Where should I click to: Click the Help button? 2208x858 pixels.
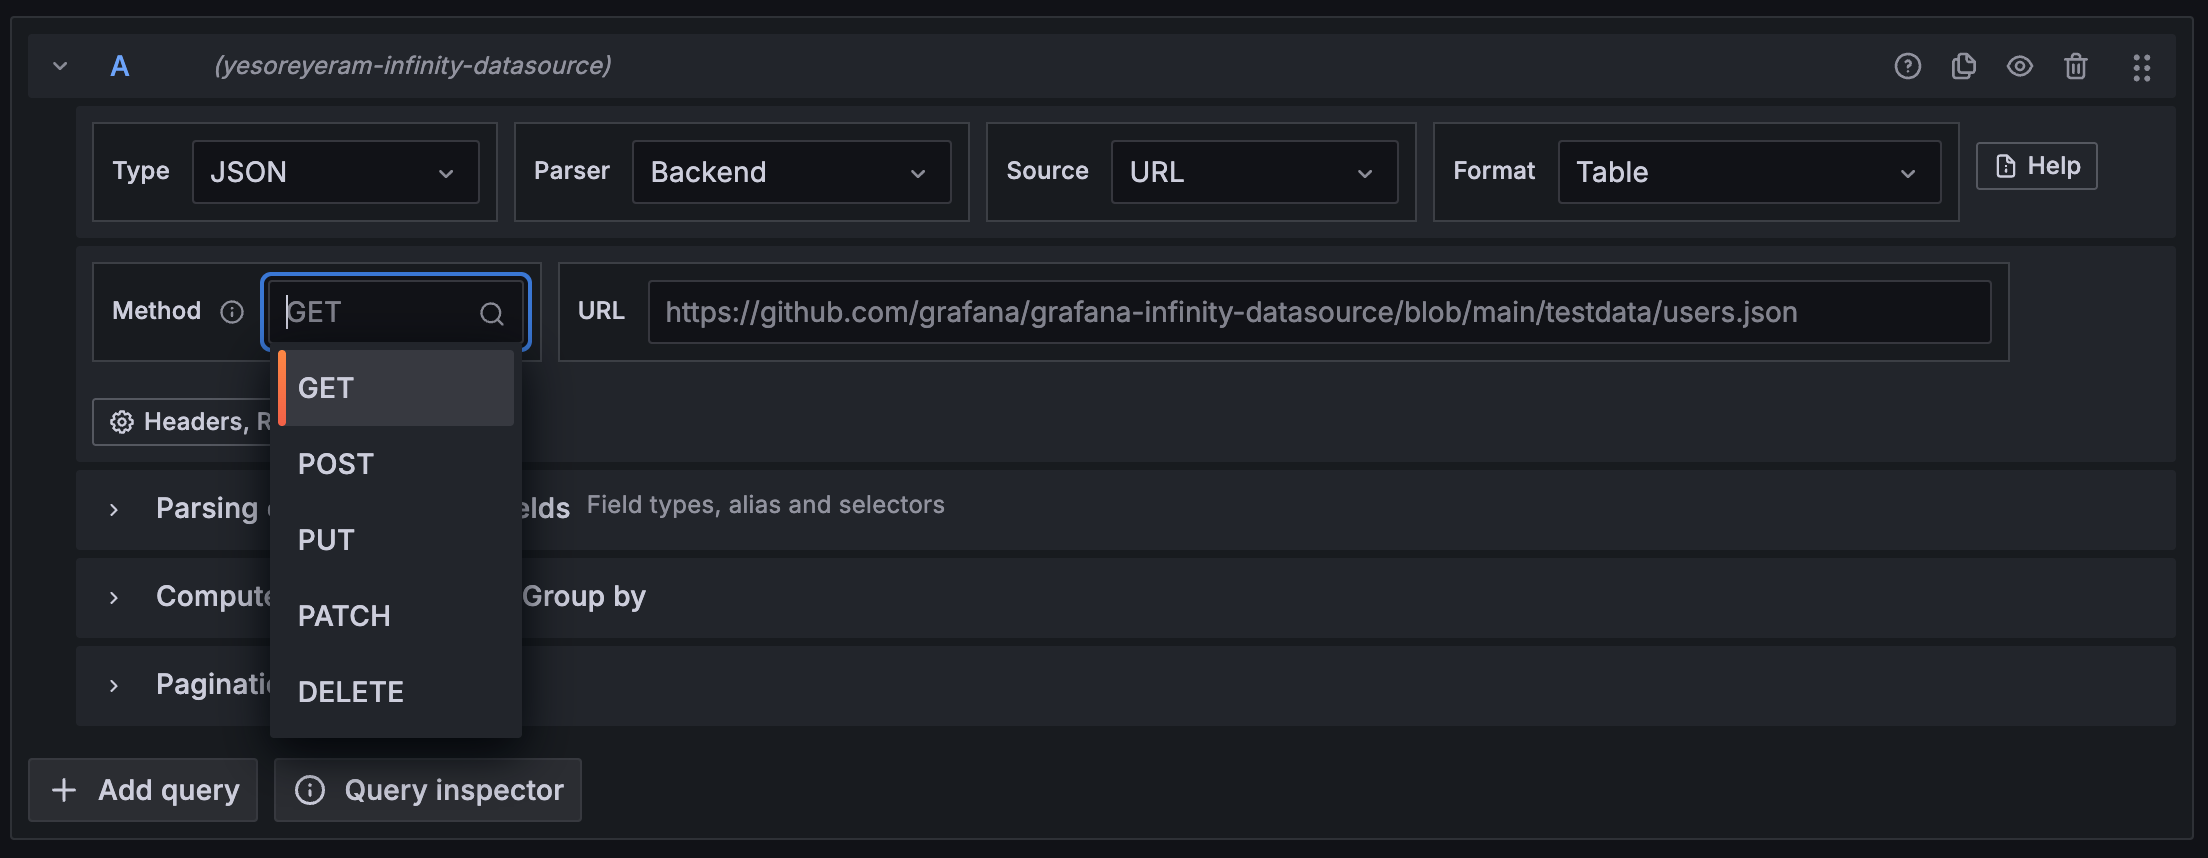2036,166
